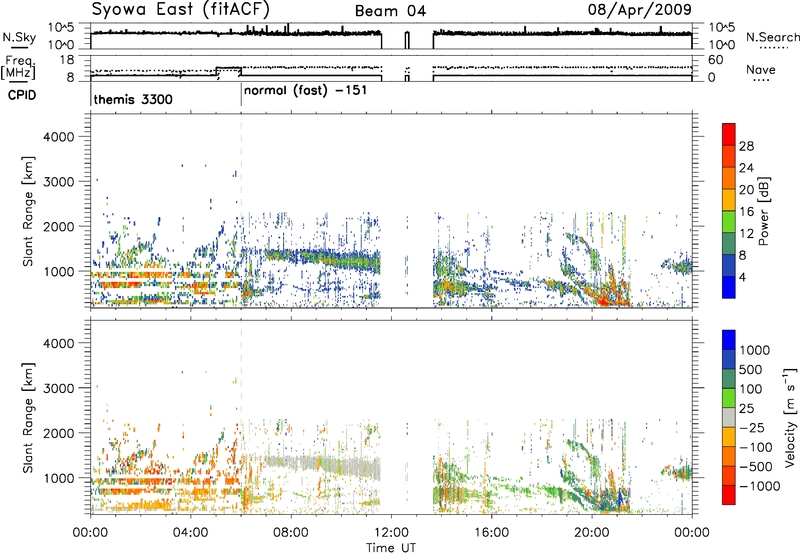Click the 'themis 3300' CPID text

pos(133,99)
